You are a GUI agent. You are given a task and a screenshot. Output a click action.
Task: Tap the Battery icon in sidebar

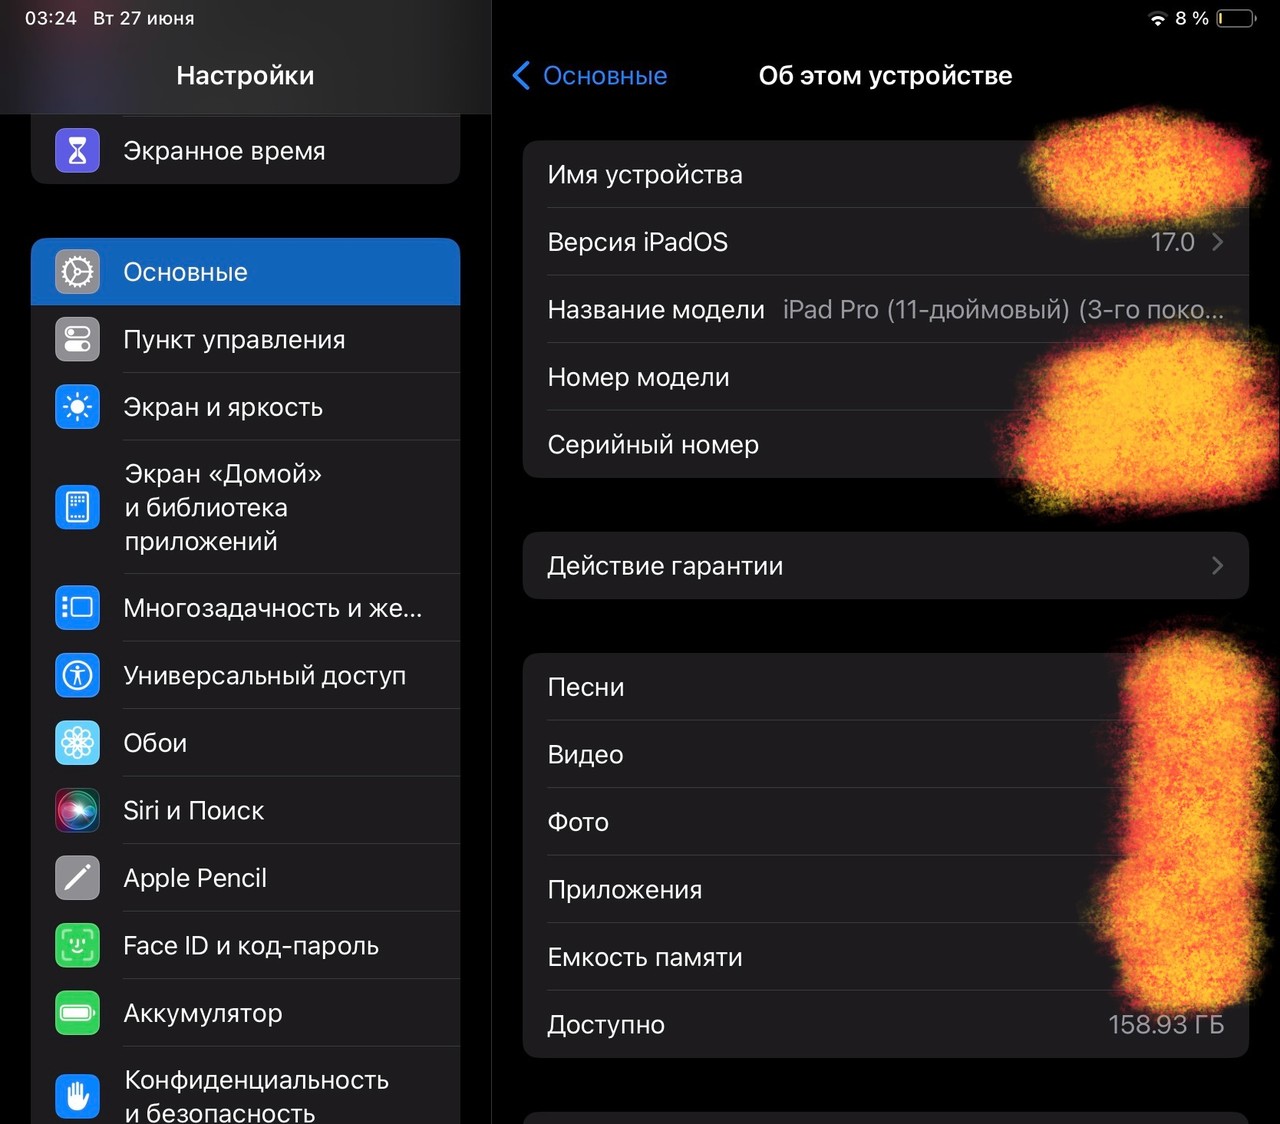(77, 1013)
